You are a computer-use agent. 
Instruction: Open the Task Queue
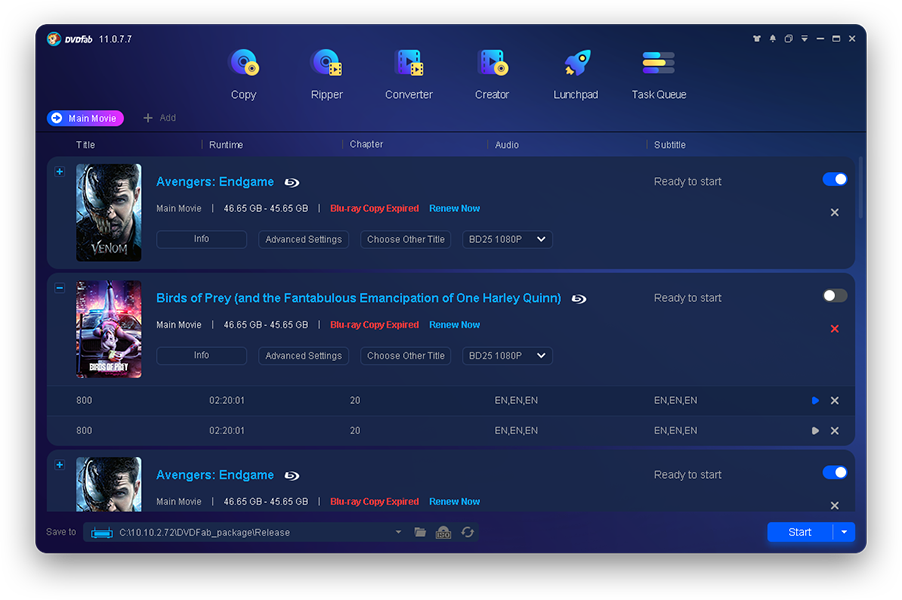tap(657, 75)
